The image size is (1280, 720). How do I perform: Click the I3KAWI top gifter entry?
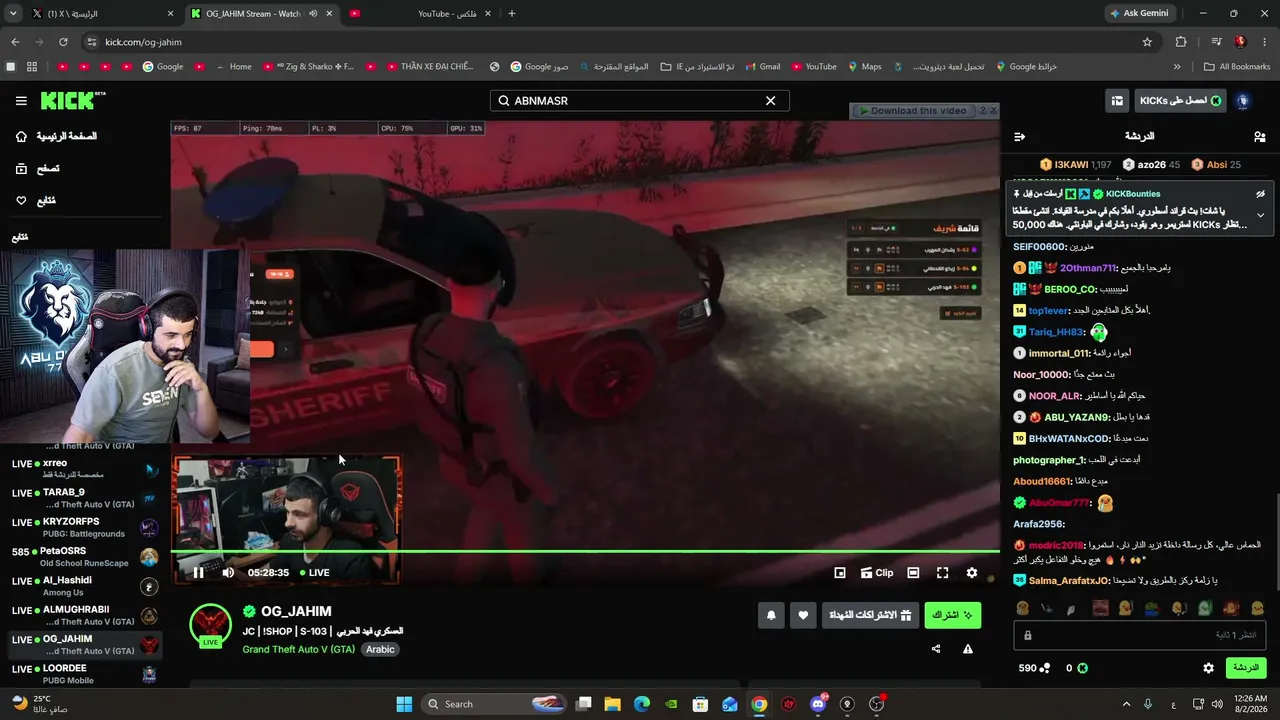pos(1075,165)
